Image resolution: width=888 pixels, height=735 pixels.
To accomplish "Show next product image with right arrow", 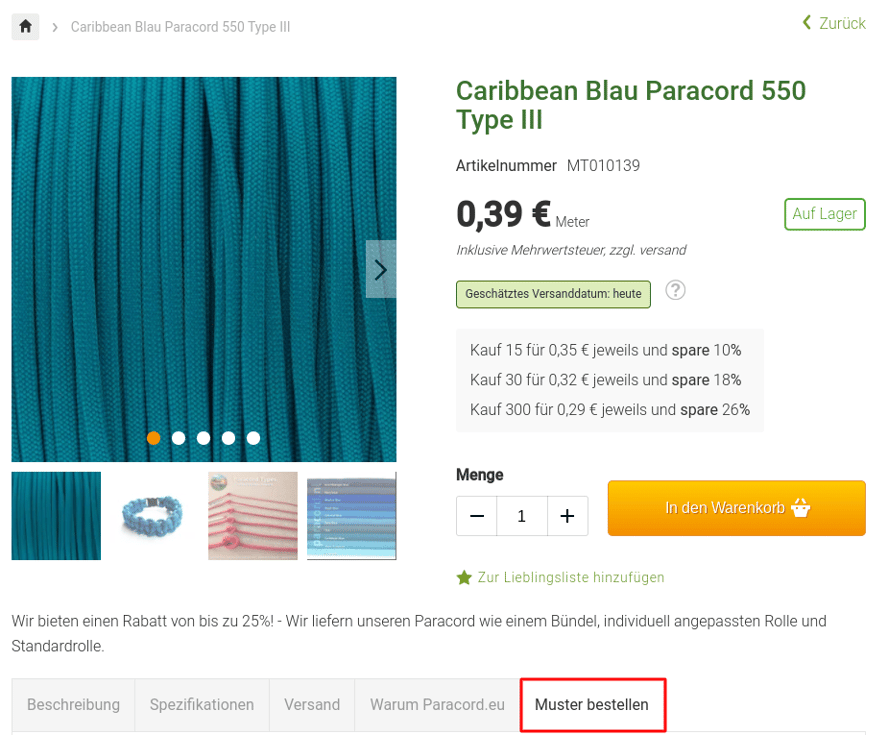I will point(381,270).
